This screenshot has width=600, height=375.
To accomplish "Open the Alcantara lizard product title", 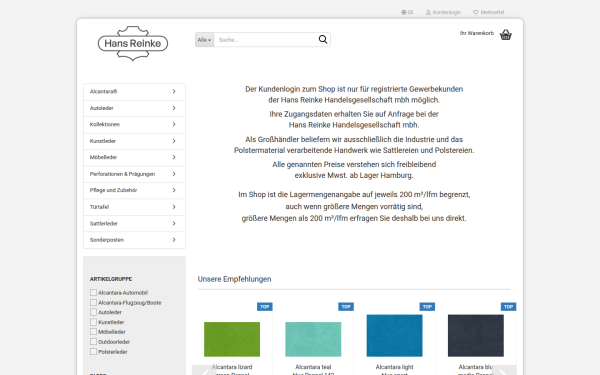I will [x=232, y=370].
